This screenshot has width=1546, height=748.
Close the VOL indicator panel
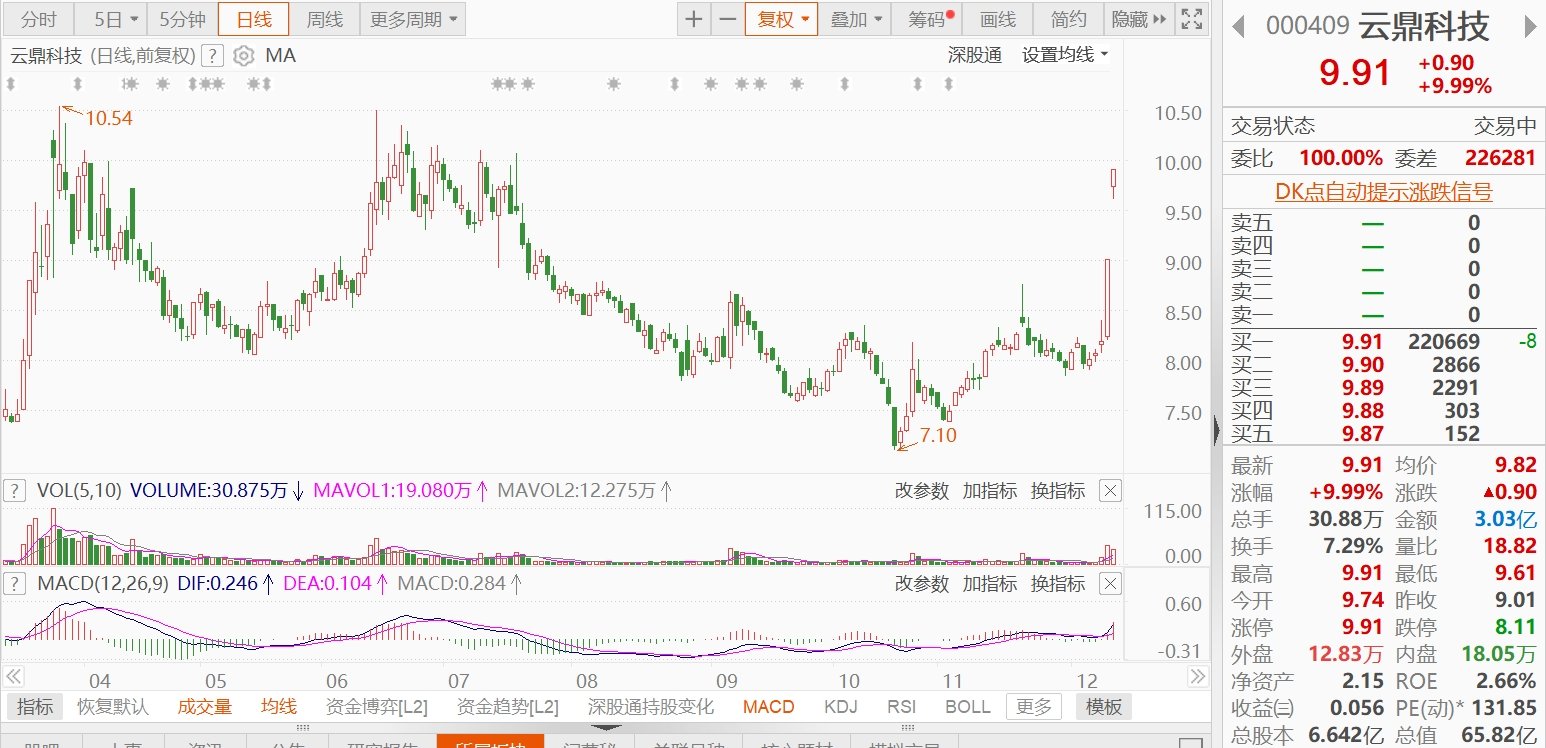(1110, 491)
